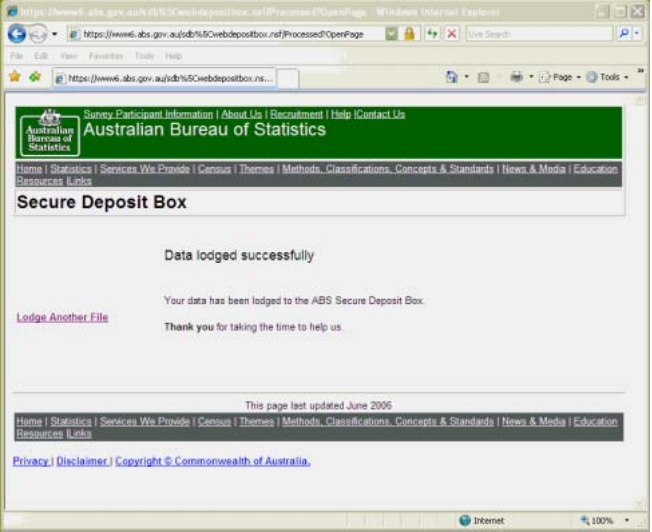Open Survey Participant Information link
The width and height of the screenshot is (652, 532).
pos(148,114)
